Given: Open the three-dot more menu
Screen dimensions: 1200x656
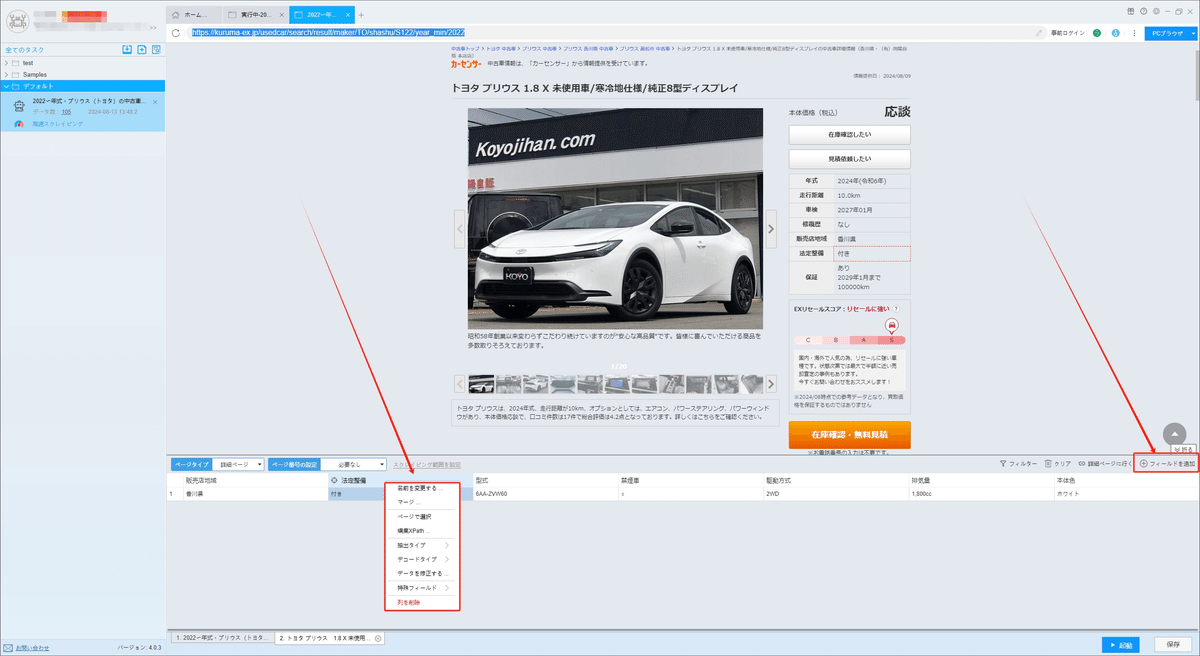Looking at the screenshot, I should (1133, 33).
